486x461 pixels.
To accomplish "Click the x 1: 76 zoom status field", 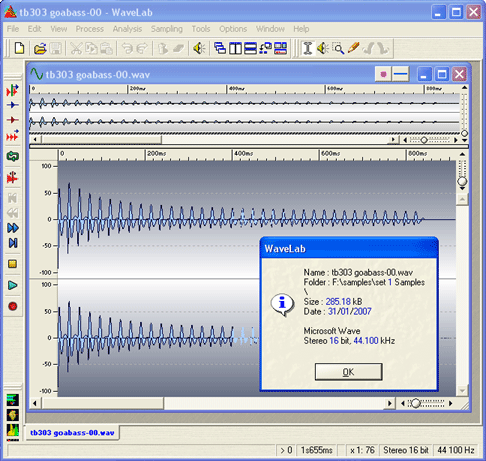I will [362, 450].
